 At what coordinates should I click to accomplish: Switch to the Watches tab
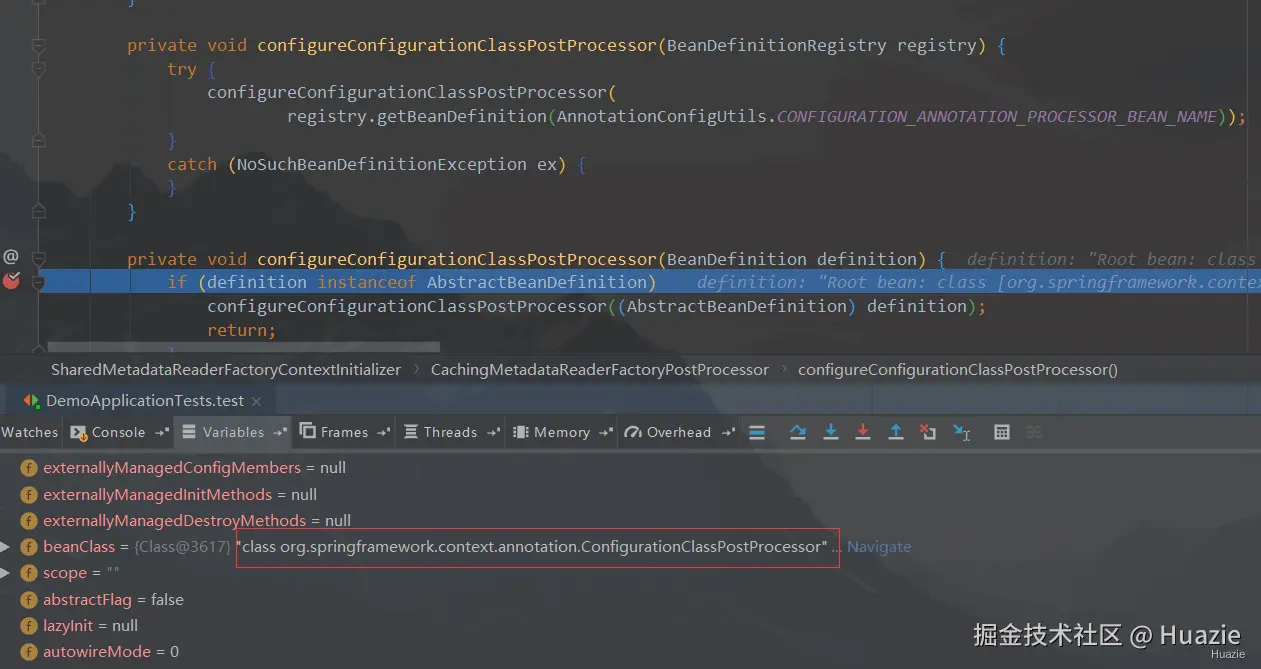tap(29, 432)
